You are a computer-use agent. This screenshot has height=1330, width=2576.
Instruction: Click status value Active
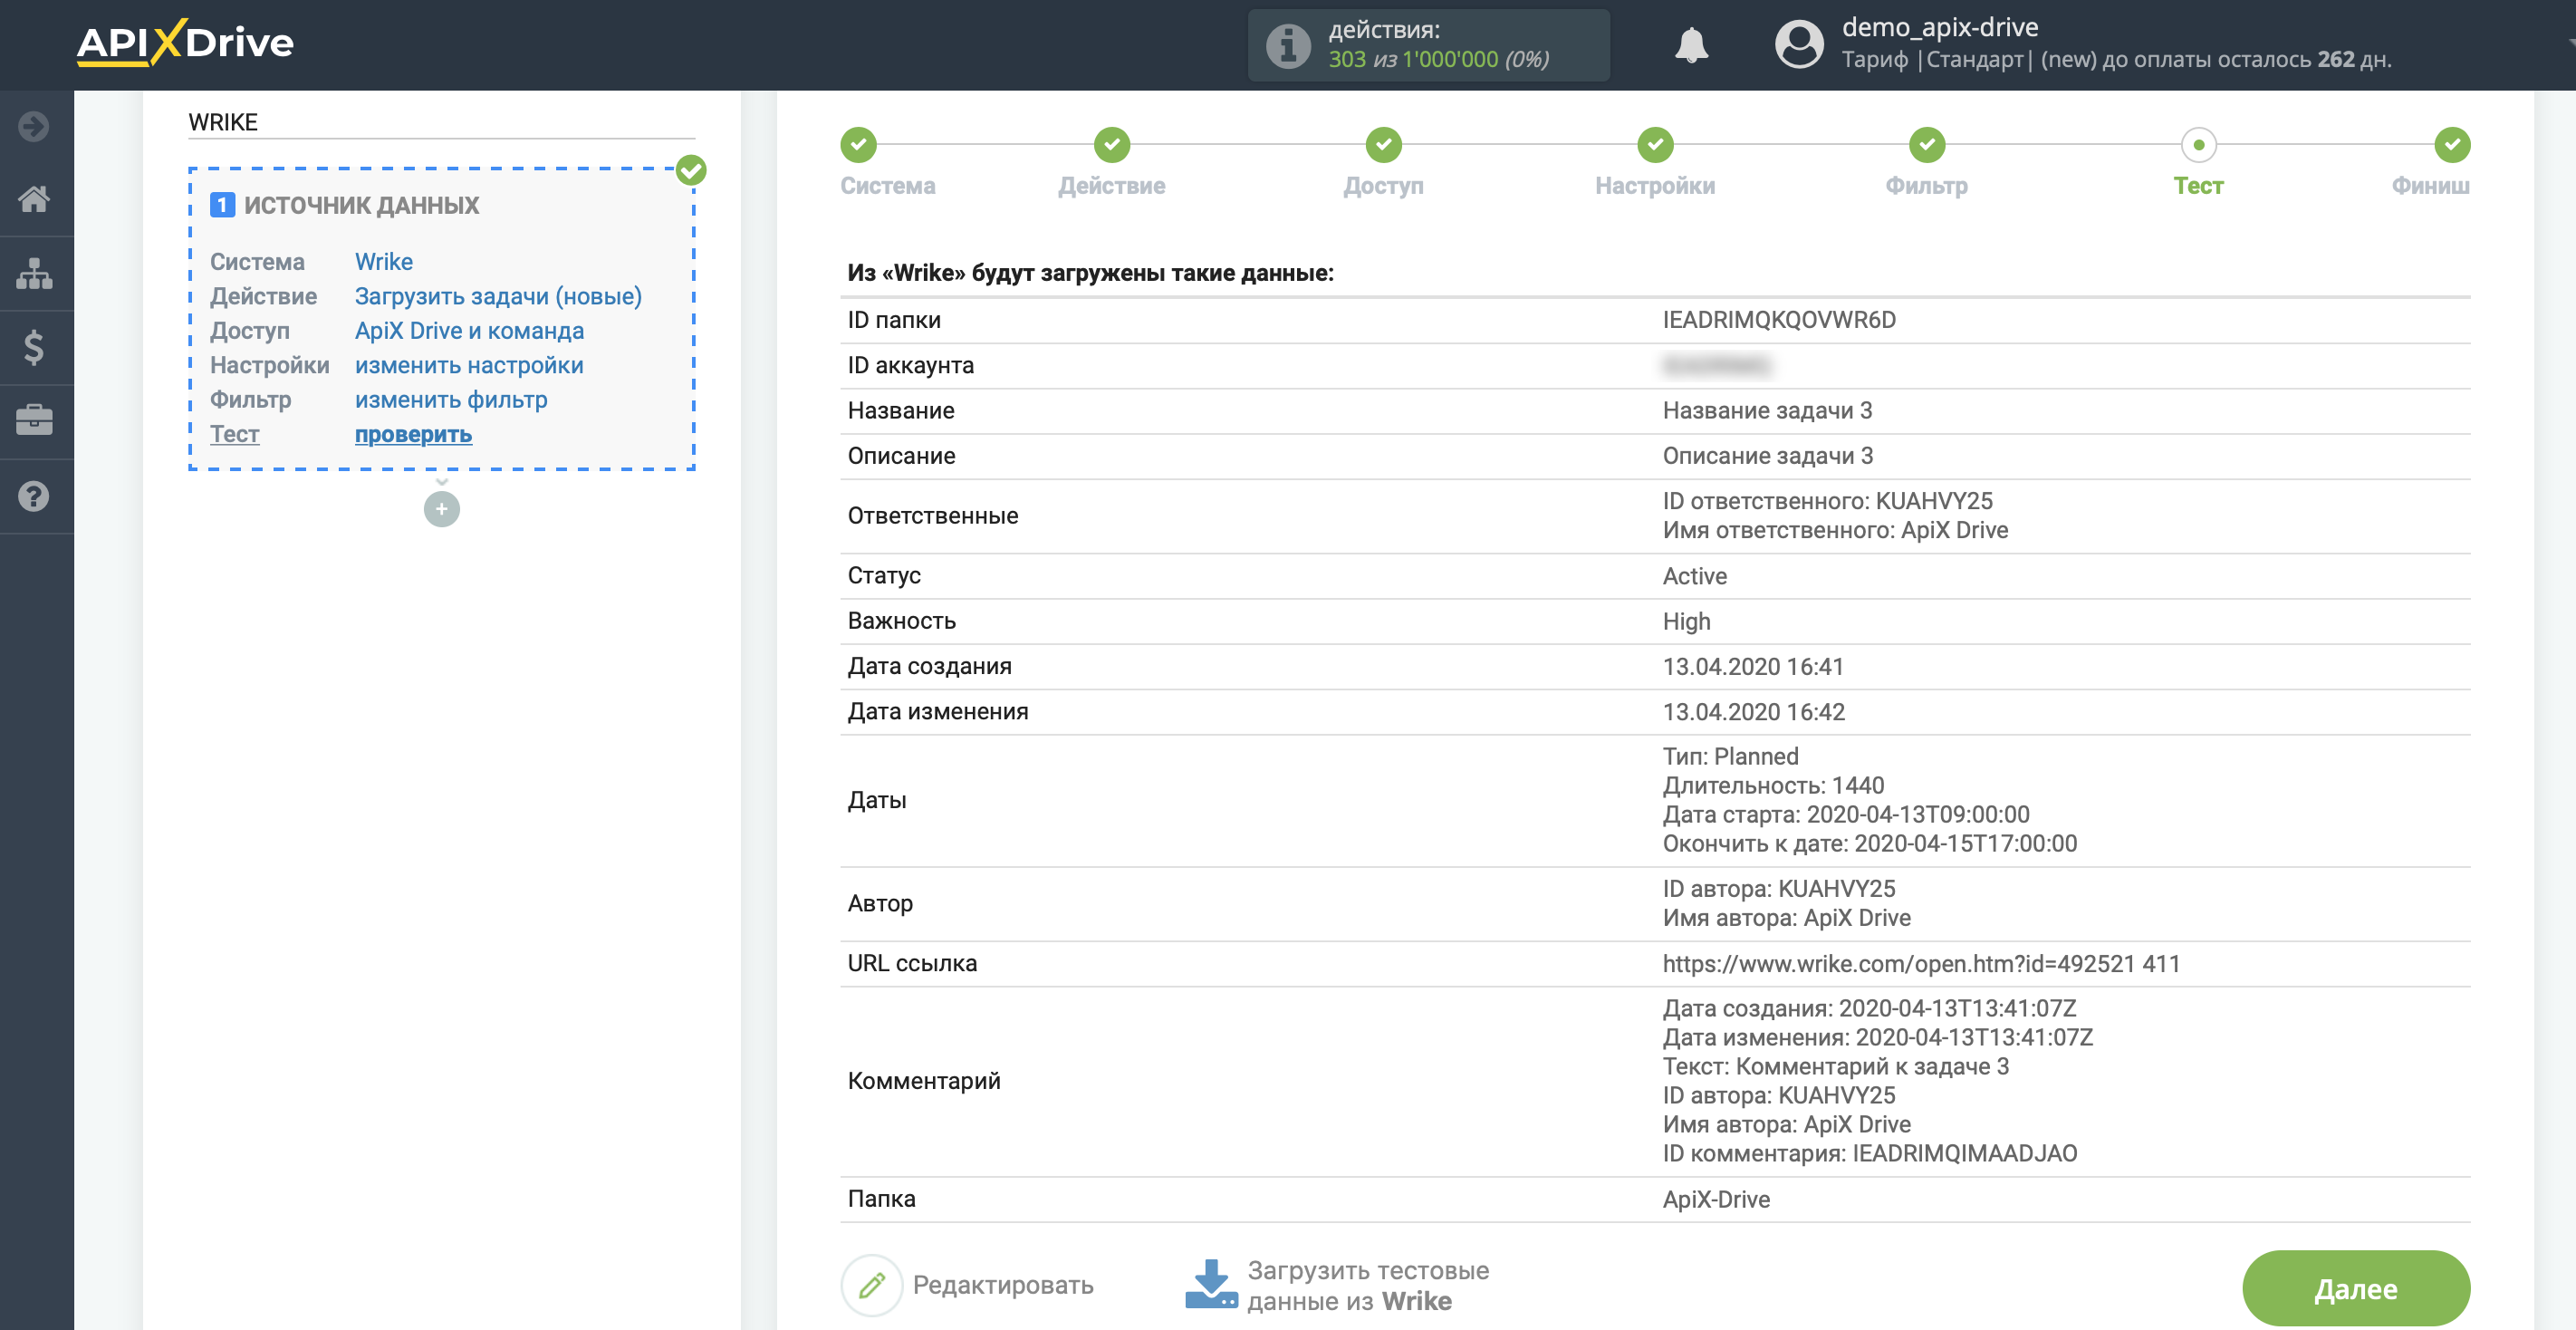pos(1694,576)
